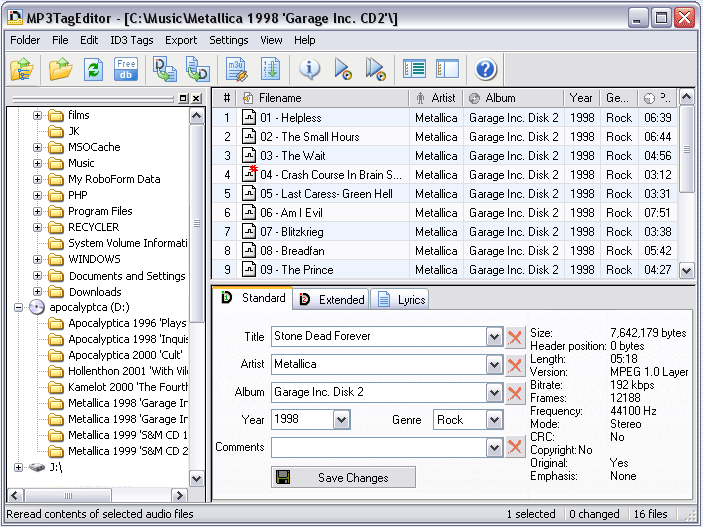Close the folder tree panel
Image resolution: width=703 pixels, height=527 pixels.
point(196,98)
